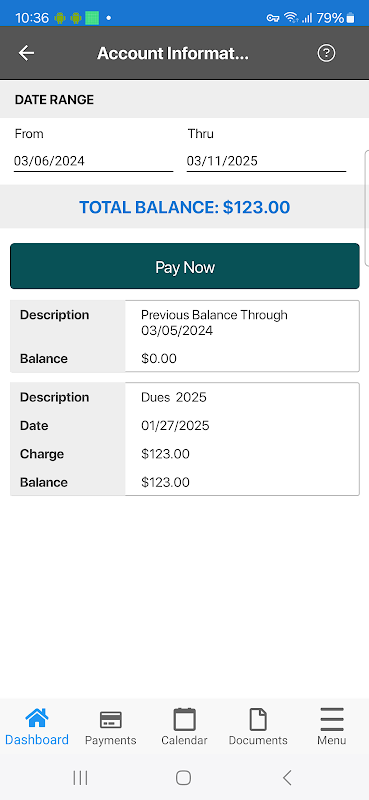Tap the back arrow in header
This screenshot has width=369, height=800.
[x=26, y=53]
